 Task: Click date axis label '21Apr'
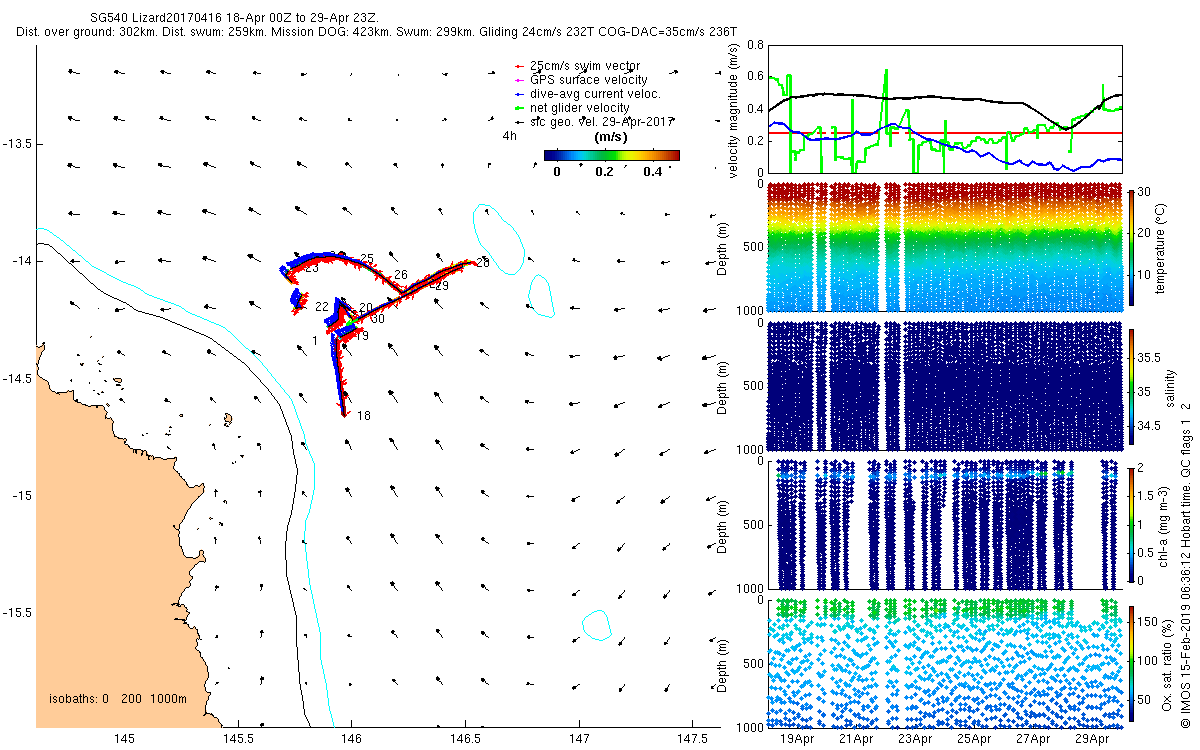(x=856, y=740)
